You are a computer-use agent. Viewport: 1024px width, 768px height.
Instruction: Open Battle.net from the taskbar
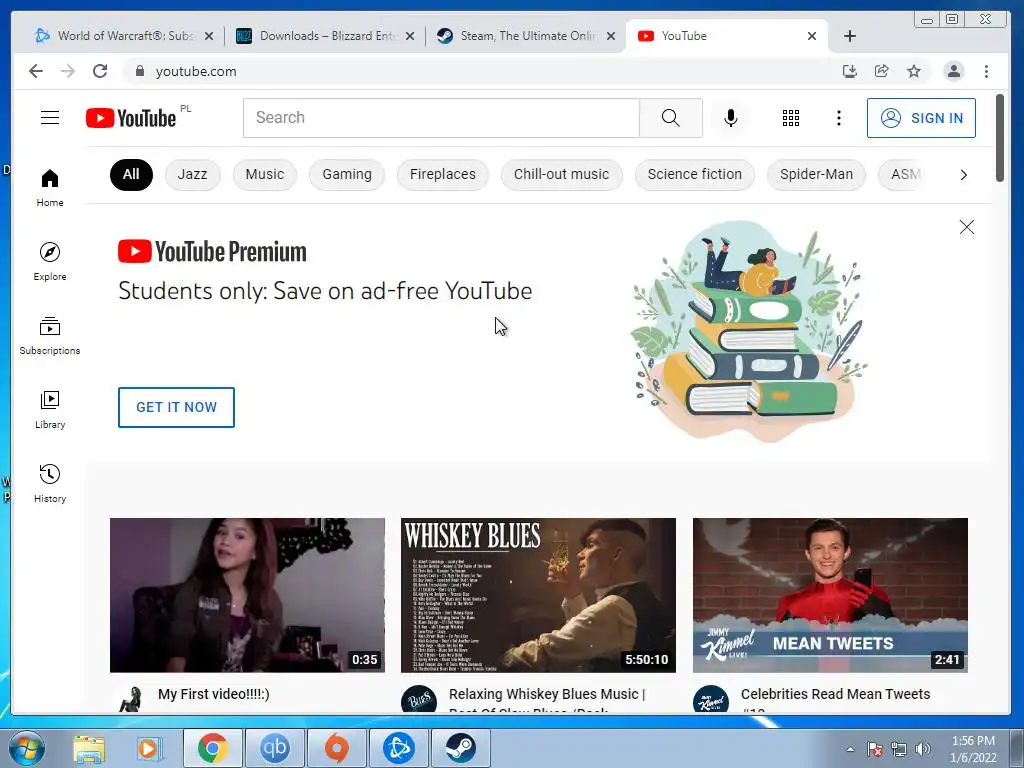400,748
